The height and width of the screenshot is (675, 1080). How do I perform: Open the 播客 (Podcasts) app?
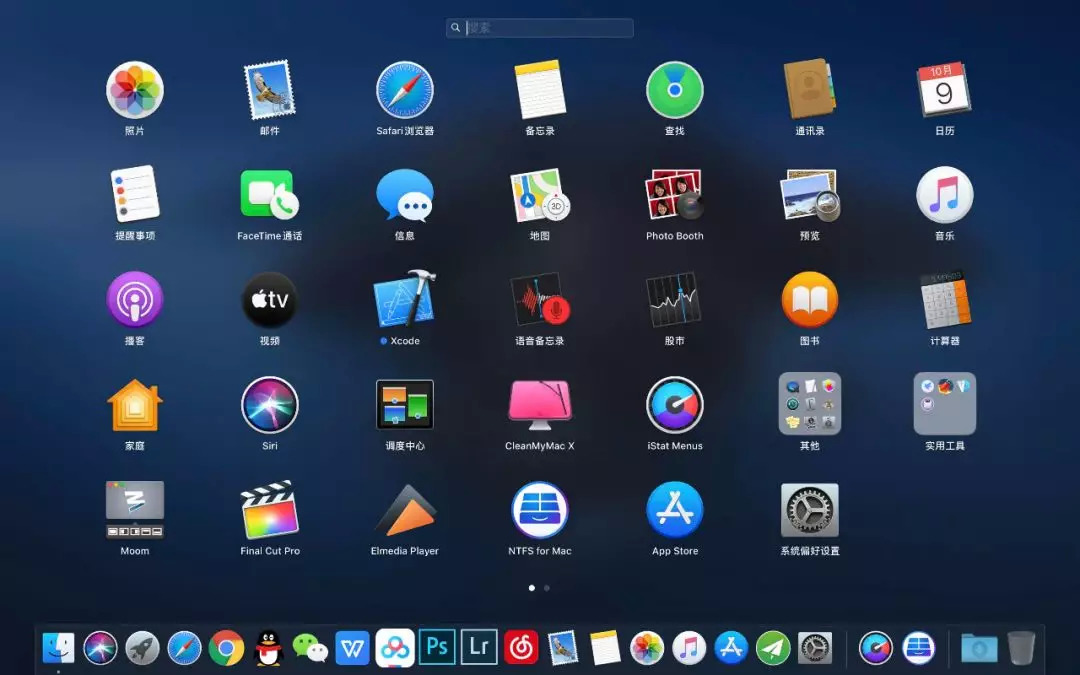coord(135,300)
